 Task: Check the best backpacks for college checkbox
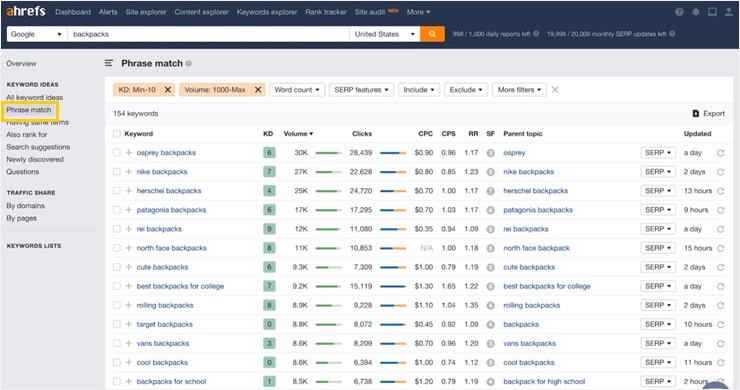[117, 286]
